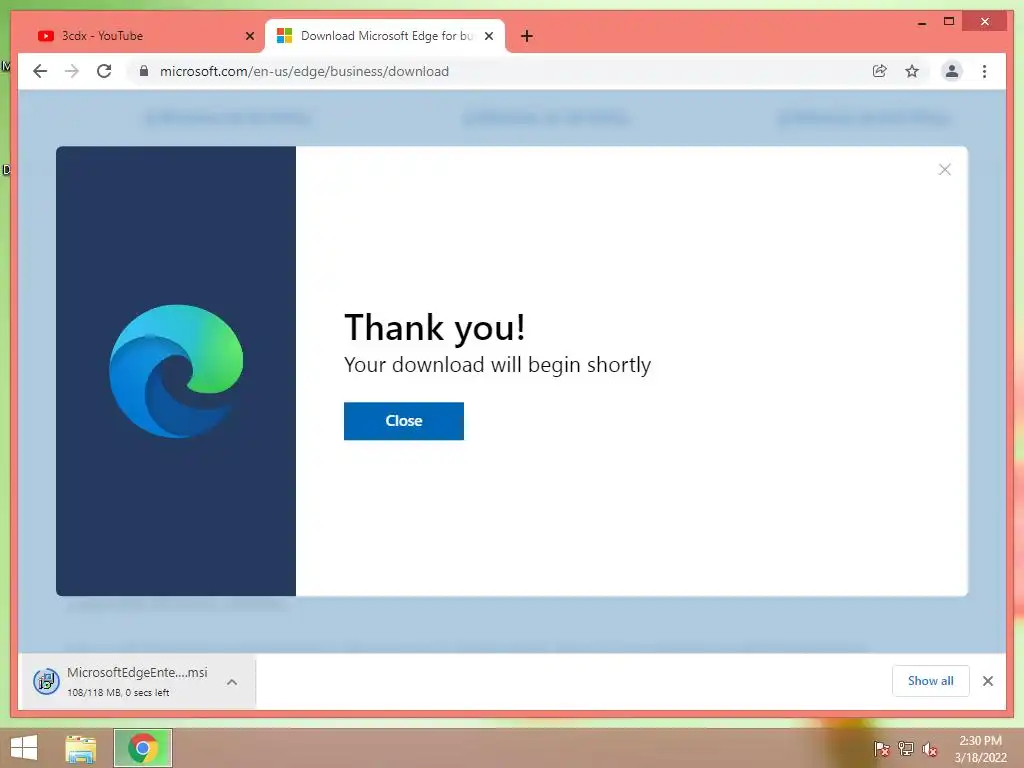Expand download options chevron for the msi file
Screen dimensions: 1024x768
tap(232, 682)
